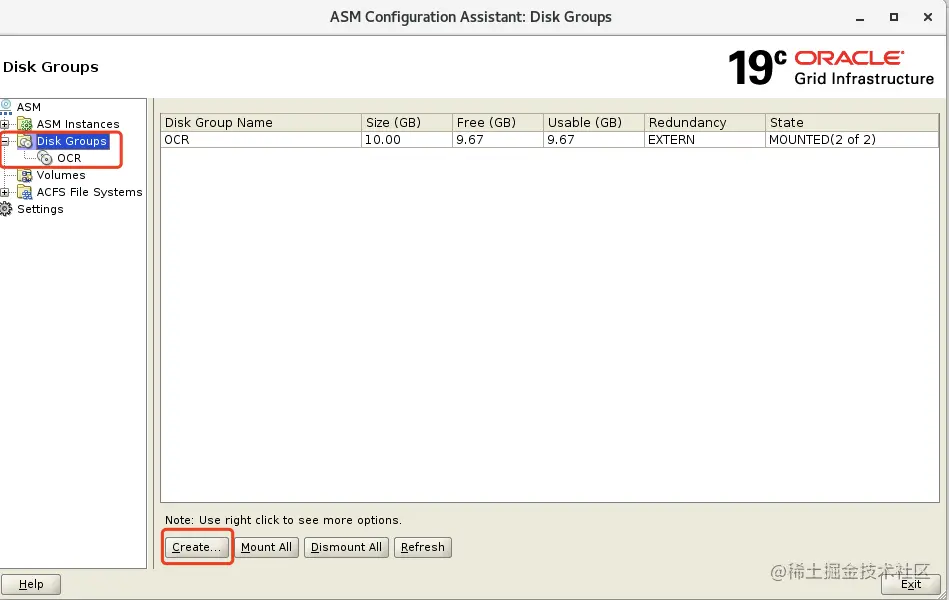The width and height of the screenshot is (949, 600).
Task: Click the ASM Instances folder icon
Action: pyautogui.click(x=25, y=124)
